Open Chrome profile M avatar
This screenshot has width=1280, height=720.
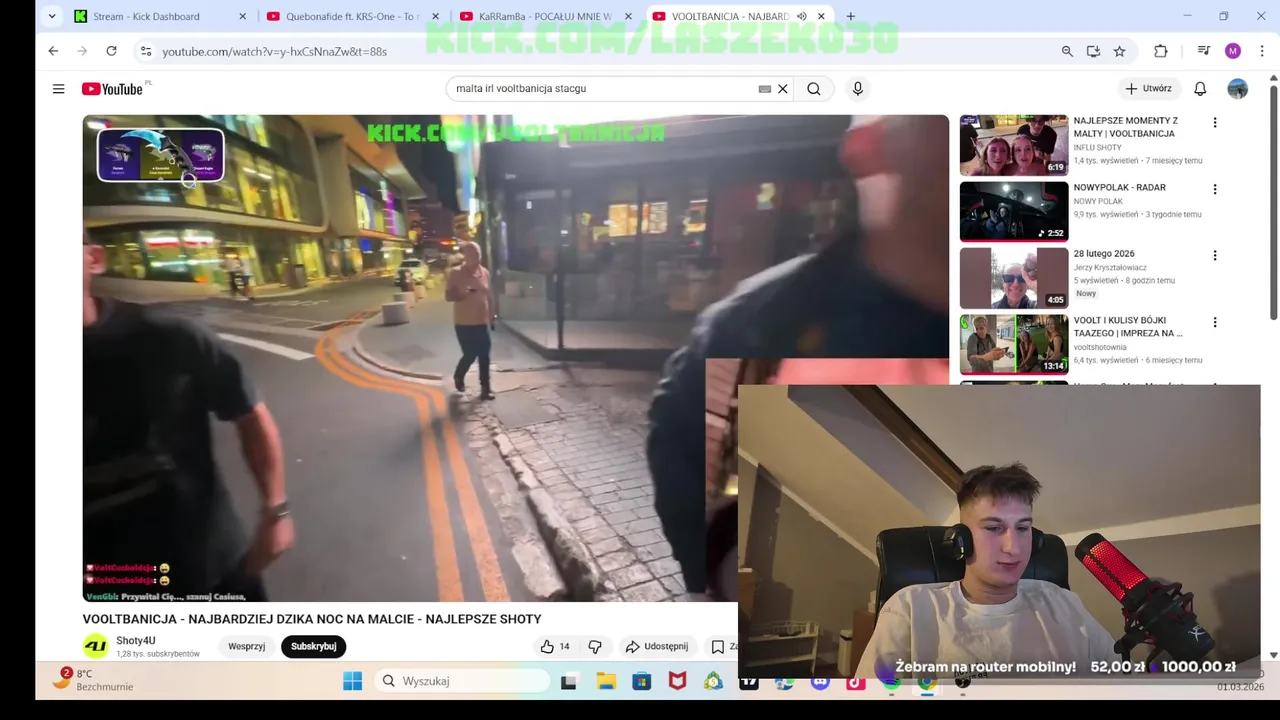pos(1233,51)
